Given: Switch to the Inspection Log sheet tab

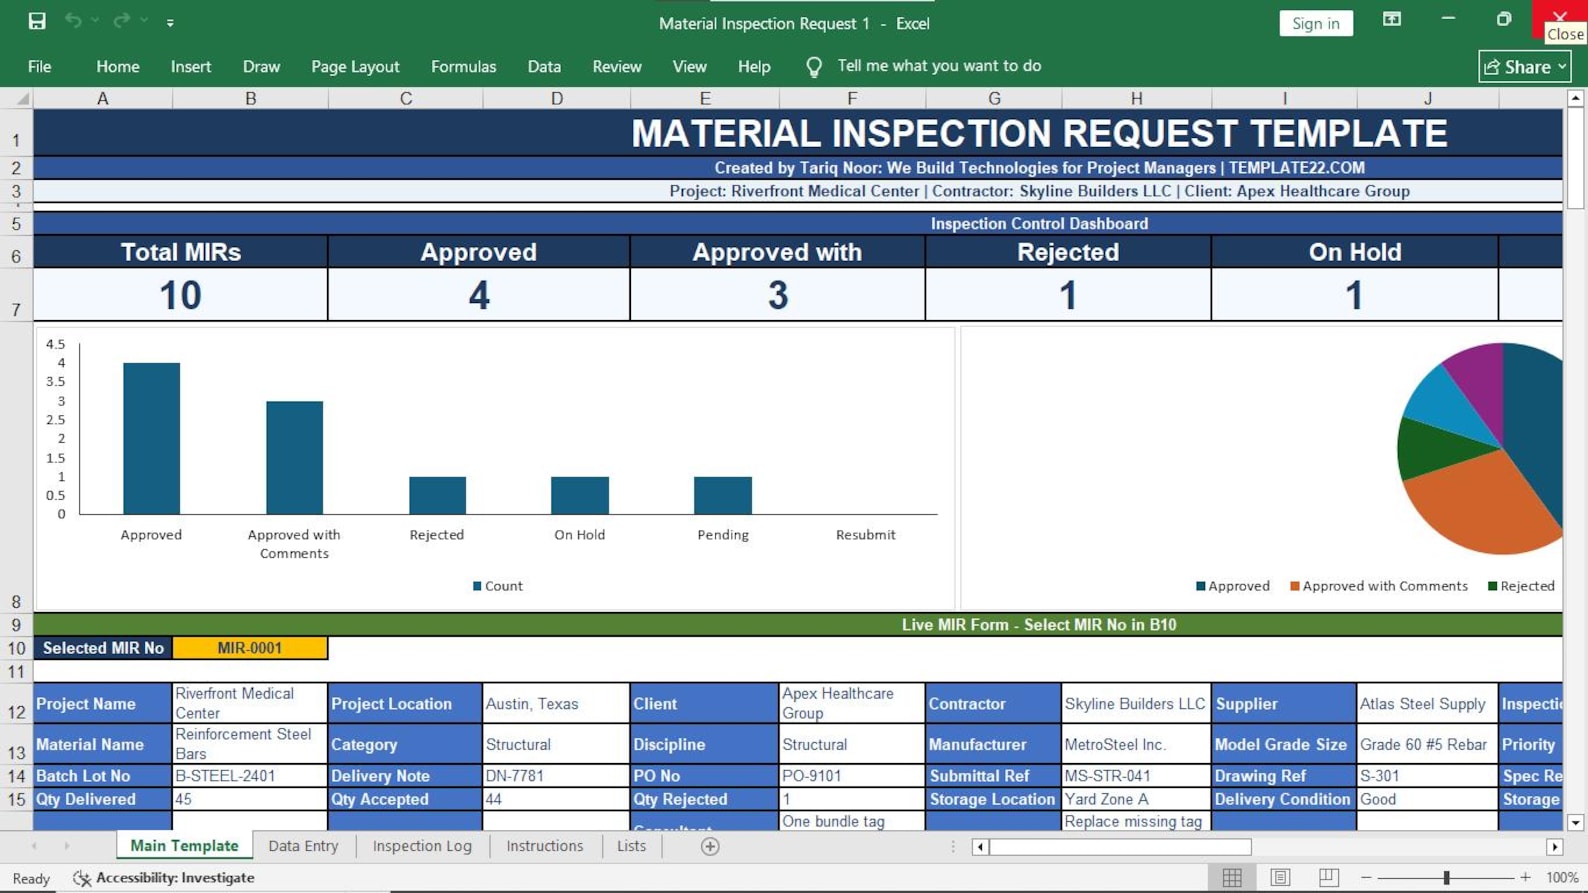Looking at the screenshot, I should tap(422, 846).
